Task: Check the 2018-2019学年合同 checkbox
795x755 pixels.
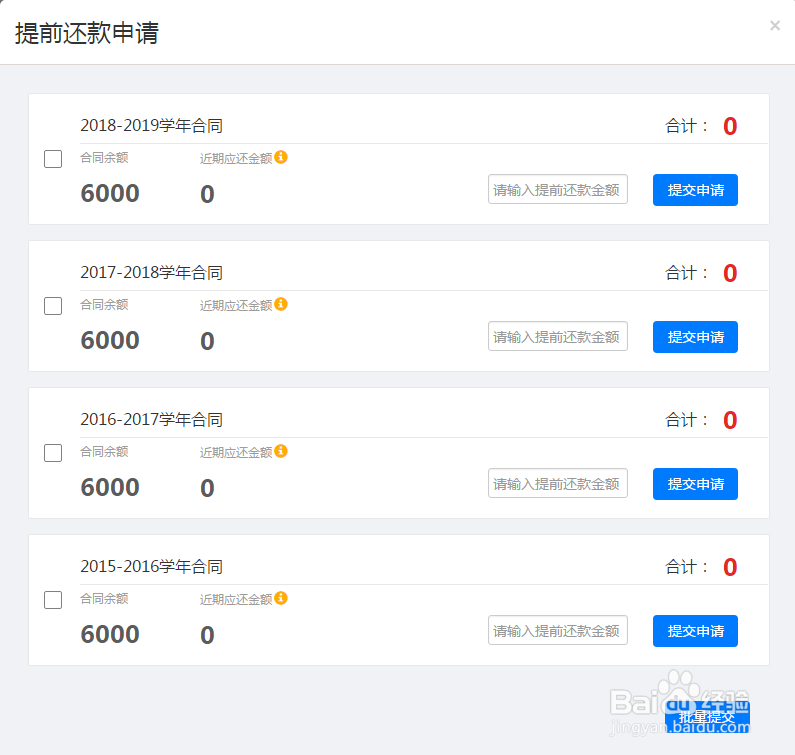Action: coord(53,159)
